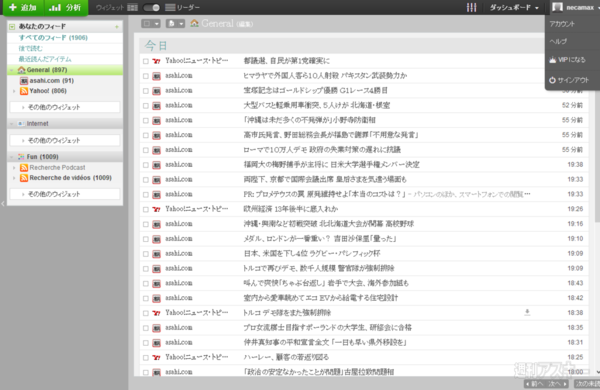The width and height of the screenshot is (600, 390).
Task: Expand the Recherche Podcast feed arrow
Action: [15, 168]
